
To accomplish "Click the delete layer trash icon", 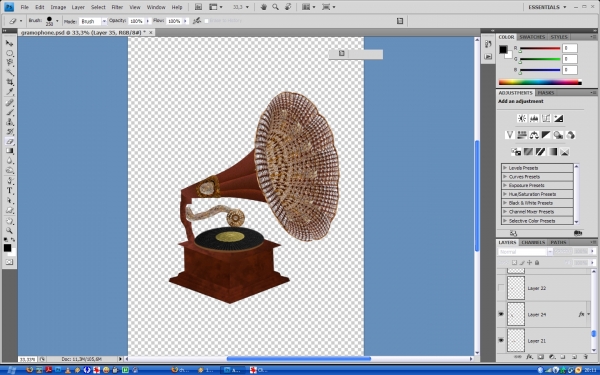I will [x=586, y=357].
